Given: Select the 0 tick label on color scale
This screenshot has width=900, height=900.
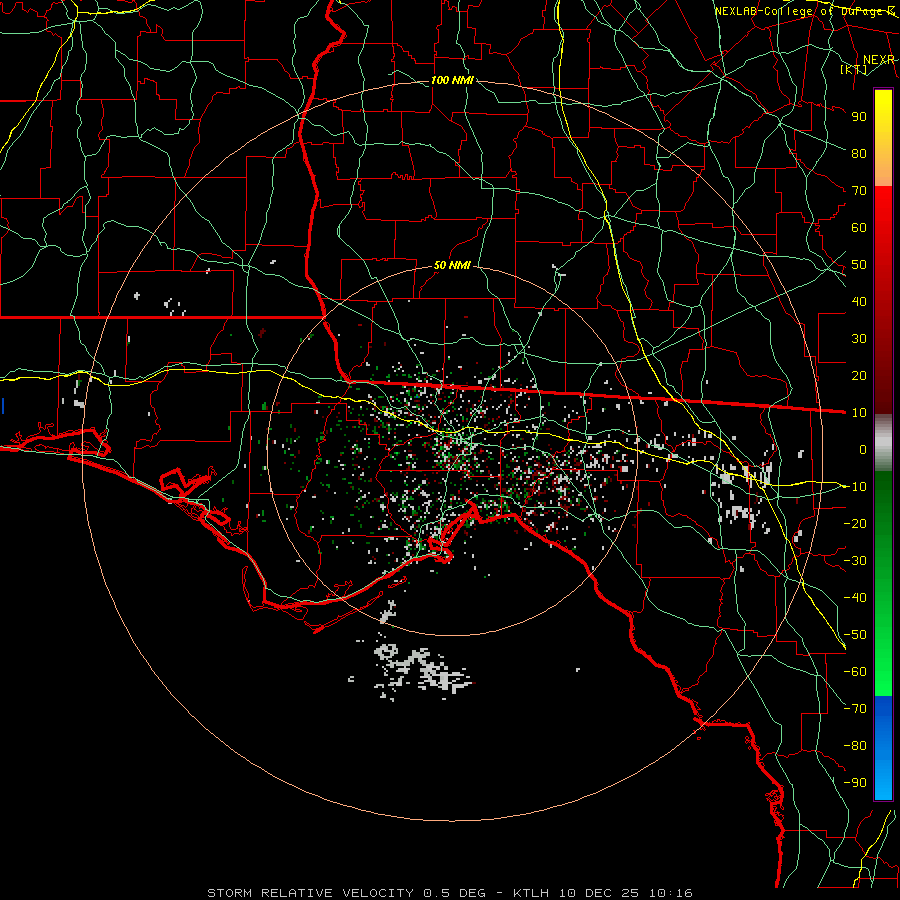Looking at the screenshot, I should coord(863,449).
